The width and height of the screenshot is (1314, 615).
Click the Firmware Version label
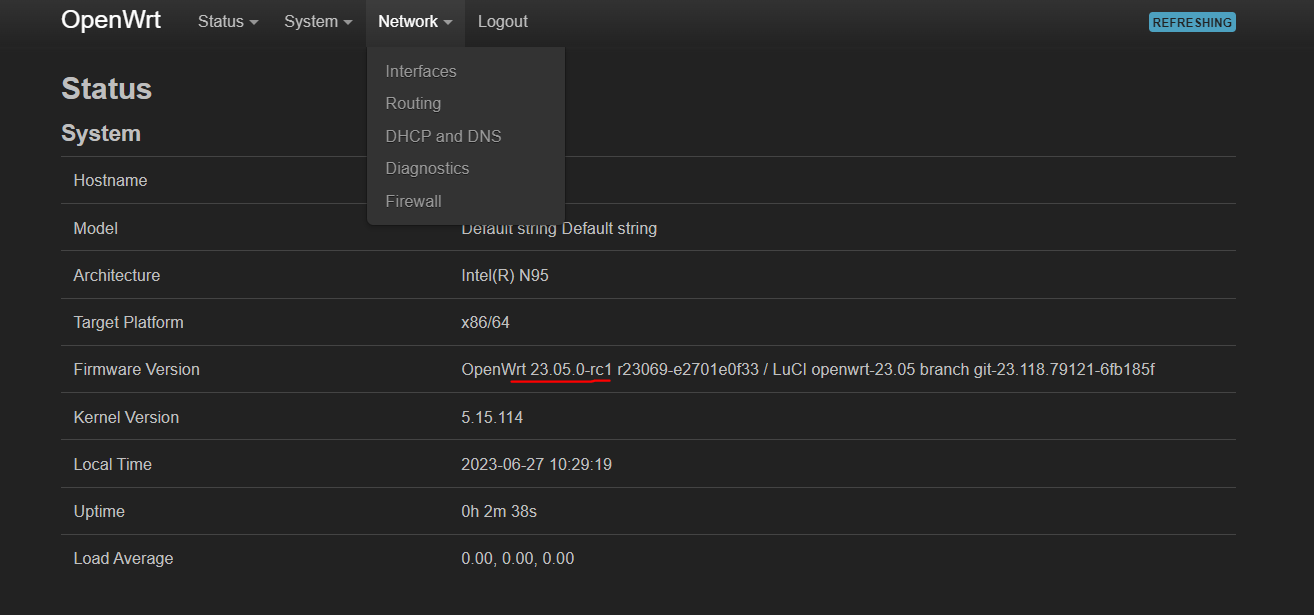(x=136, y=370)
